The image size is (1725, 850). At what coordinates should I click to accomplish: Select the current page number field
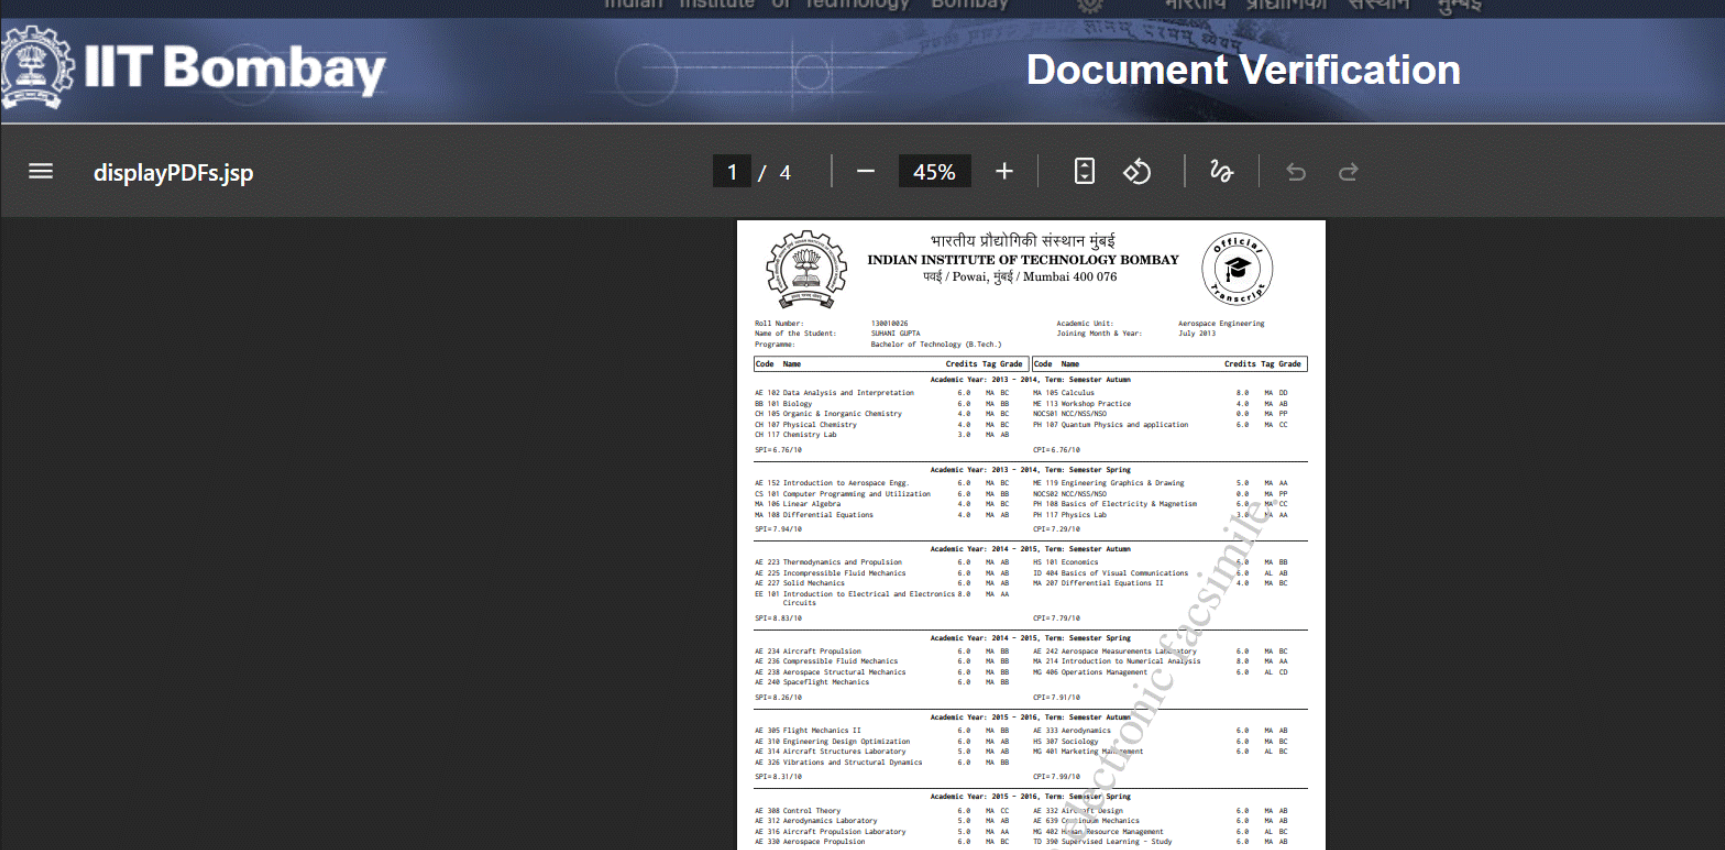tap(731, 172)
